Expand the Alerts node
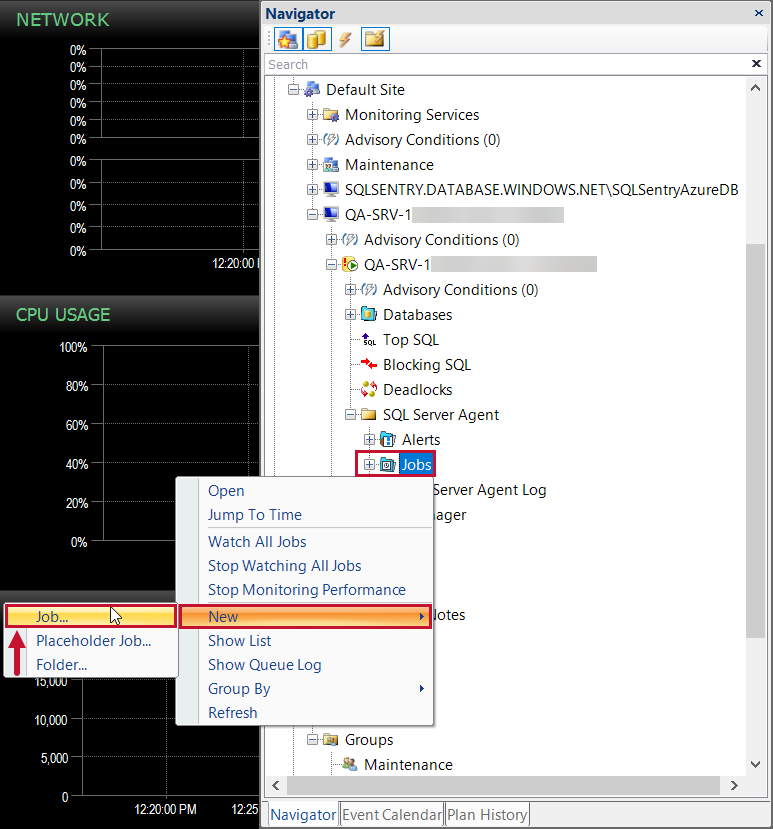773x829 pixels. tap(370, 439)
